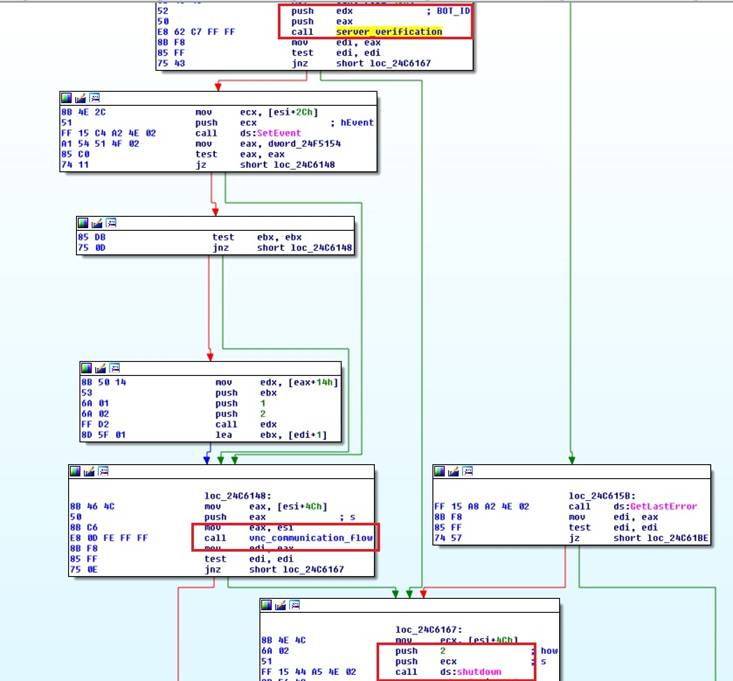Screen dimensions: 733x681
Task: Click the pencil edit icon on loc_24C6167 block
Action: pos(279,605)
